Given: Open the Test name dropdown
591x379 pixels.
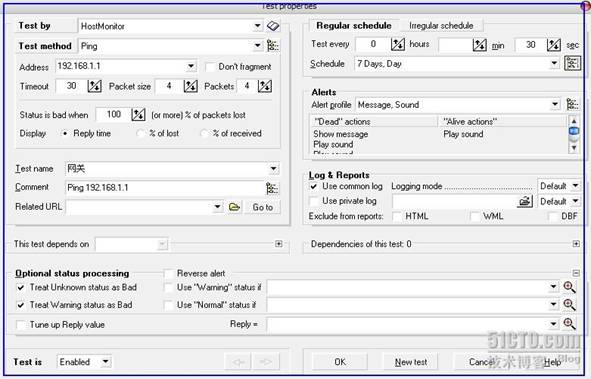Looking at the screenshot, I should point(274,168).
